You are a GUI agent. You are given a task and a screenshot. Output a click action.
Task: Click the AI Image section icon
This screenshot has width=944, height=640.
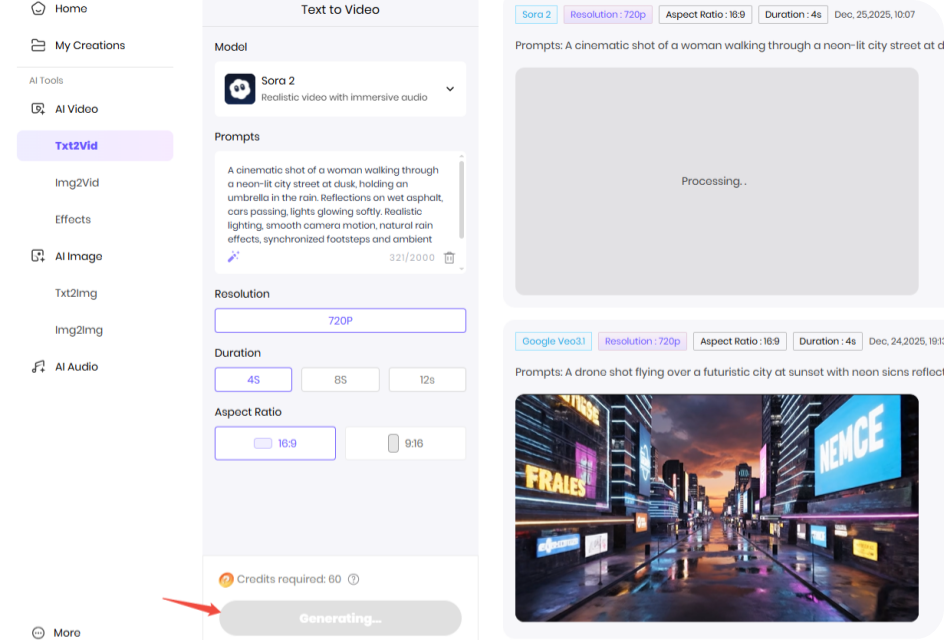[x=38, y=256]
